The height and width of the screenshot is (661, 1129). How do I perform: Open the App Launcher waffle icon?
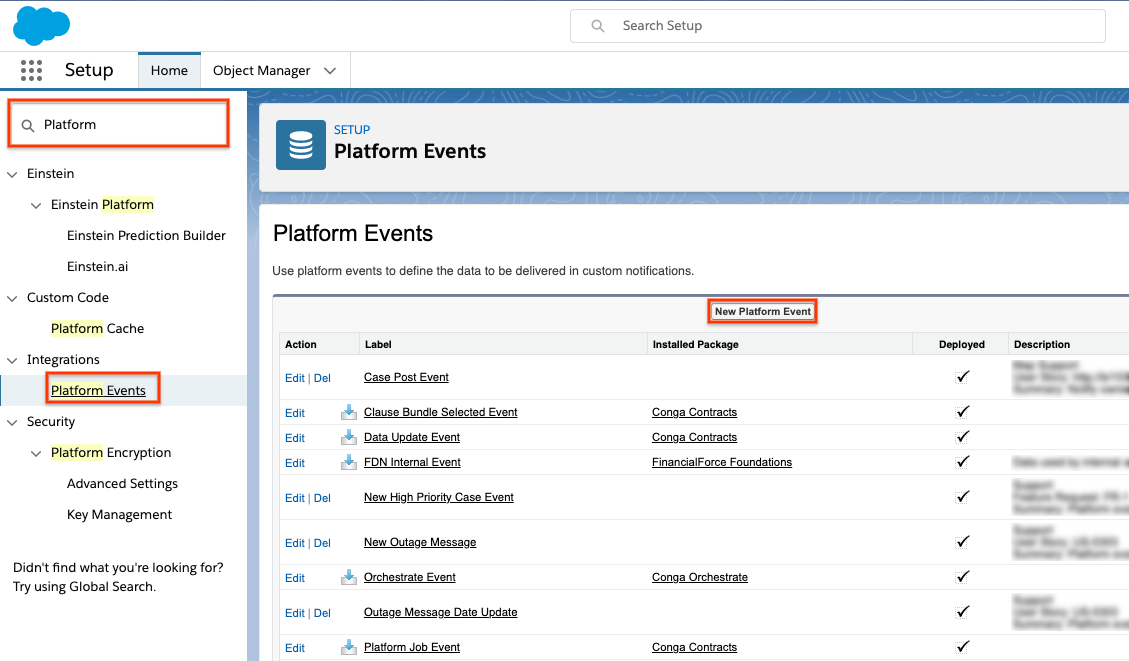[31, 70]
